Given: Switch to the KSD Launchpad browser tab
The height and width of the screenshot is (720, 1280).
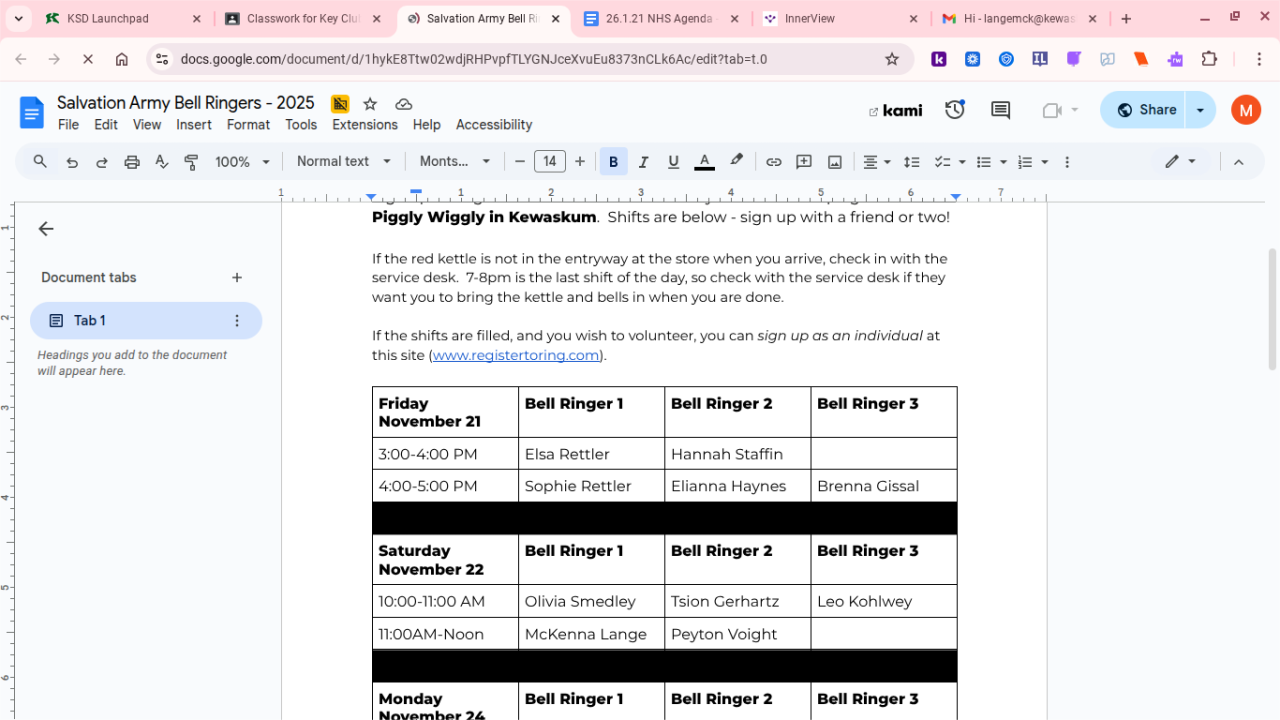Looking at the screenshot, I should click(120, 19).
